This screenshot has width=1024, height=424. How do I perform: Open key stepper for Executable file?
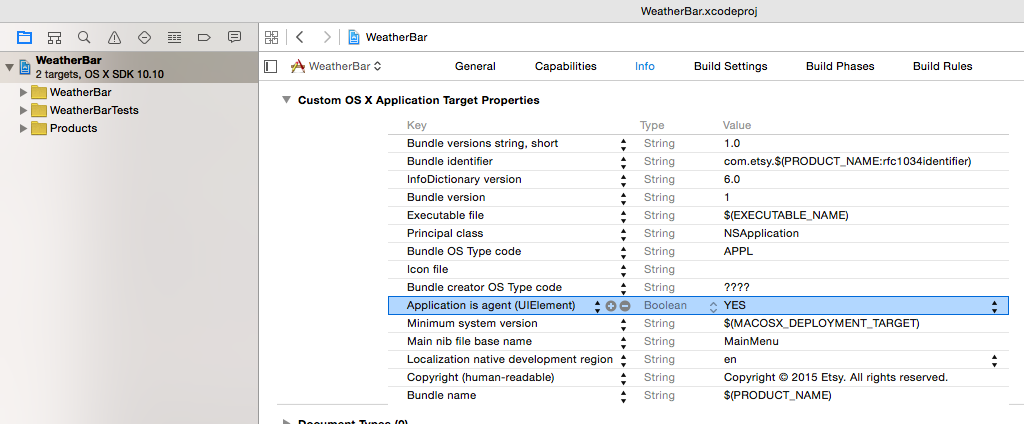pos(624,216)
